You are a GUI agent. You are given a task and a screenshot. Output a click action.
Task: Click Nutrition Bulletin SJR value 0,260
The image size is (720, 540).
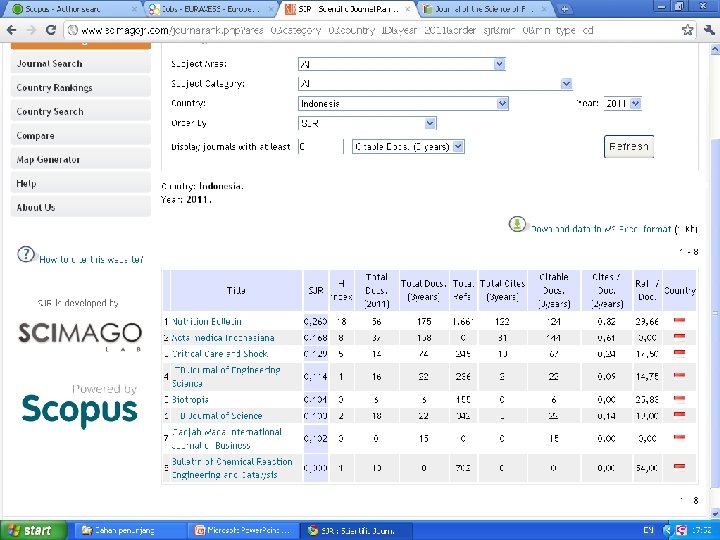coord(315,321)
